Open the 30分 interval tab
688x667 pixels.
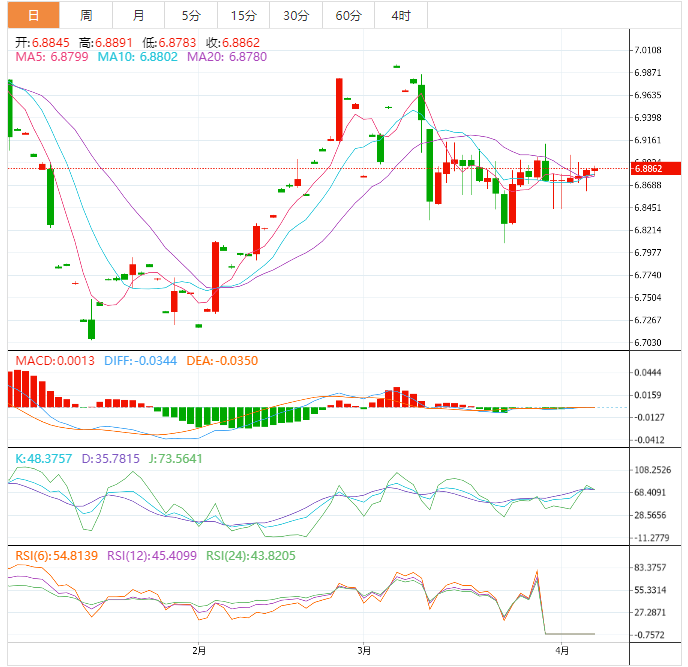click(296, 15)
